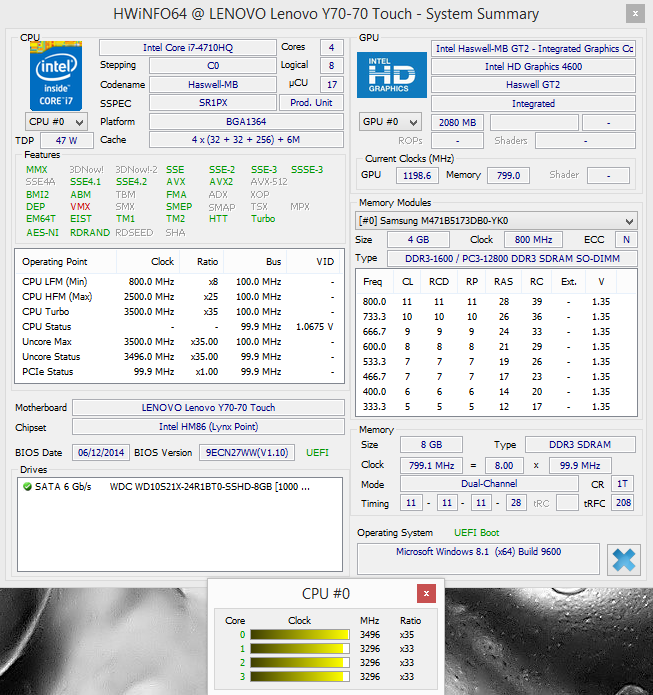653x695 pixels.
Task: Select the CPU LFM (Min) row
Action: tap(179, 281)
